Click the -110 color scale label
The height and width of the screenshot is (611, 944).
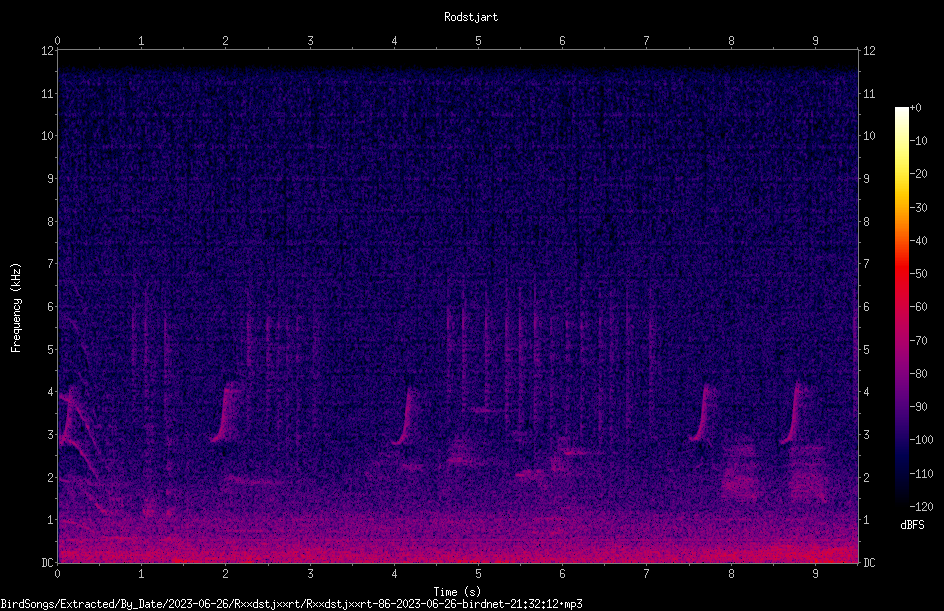tap(922, 474)
